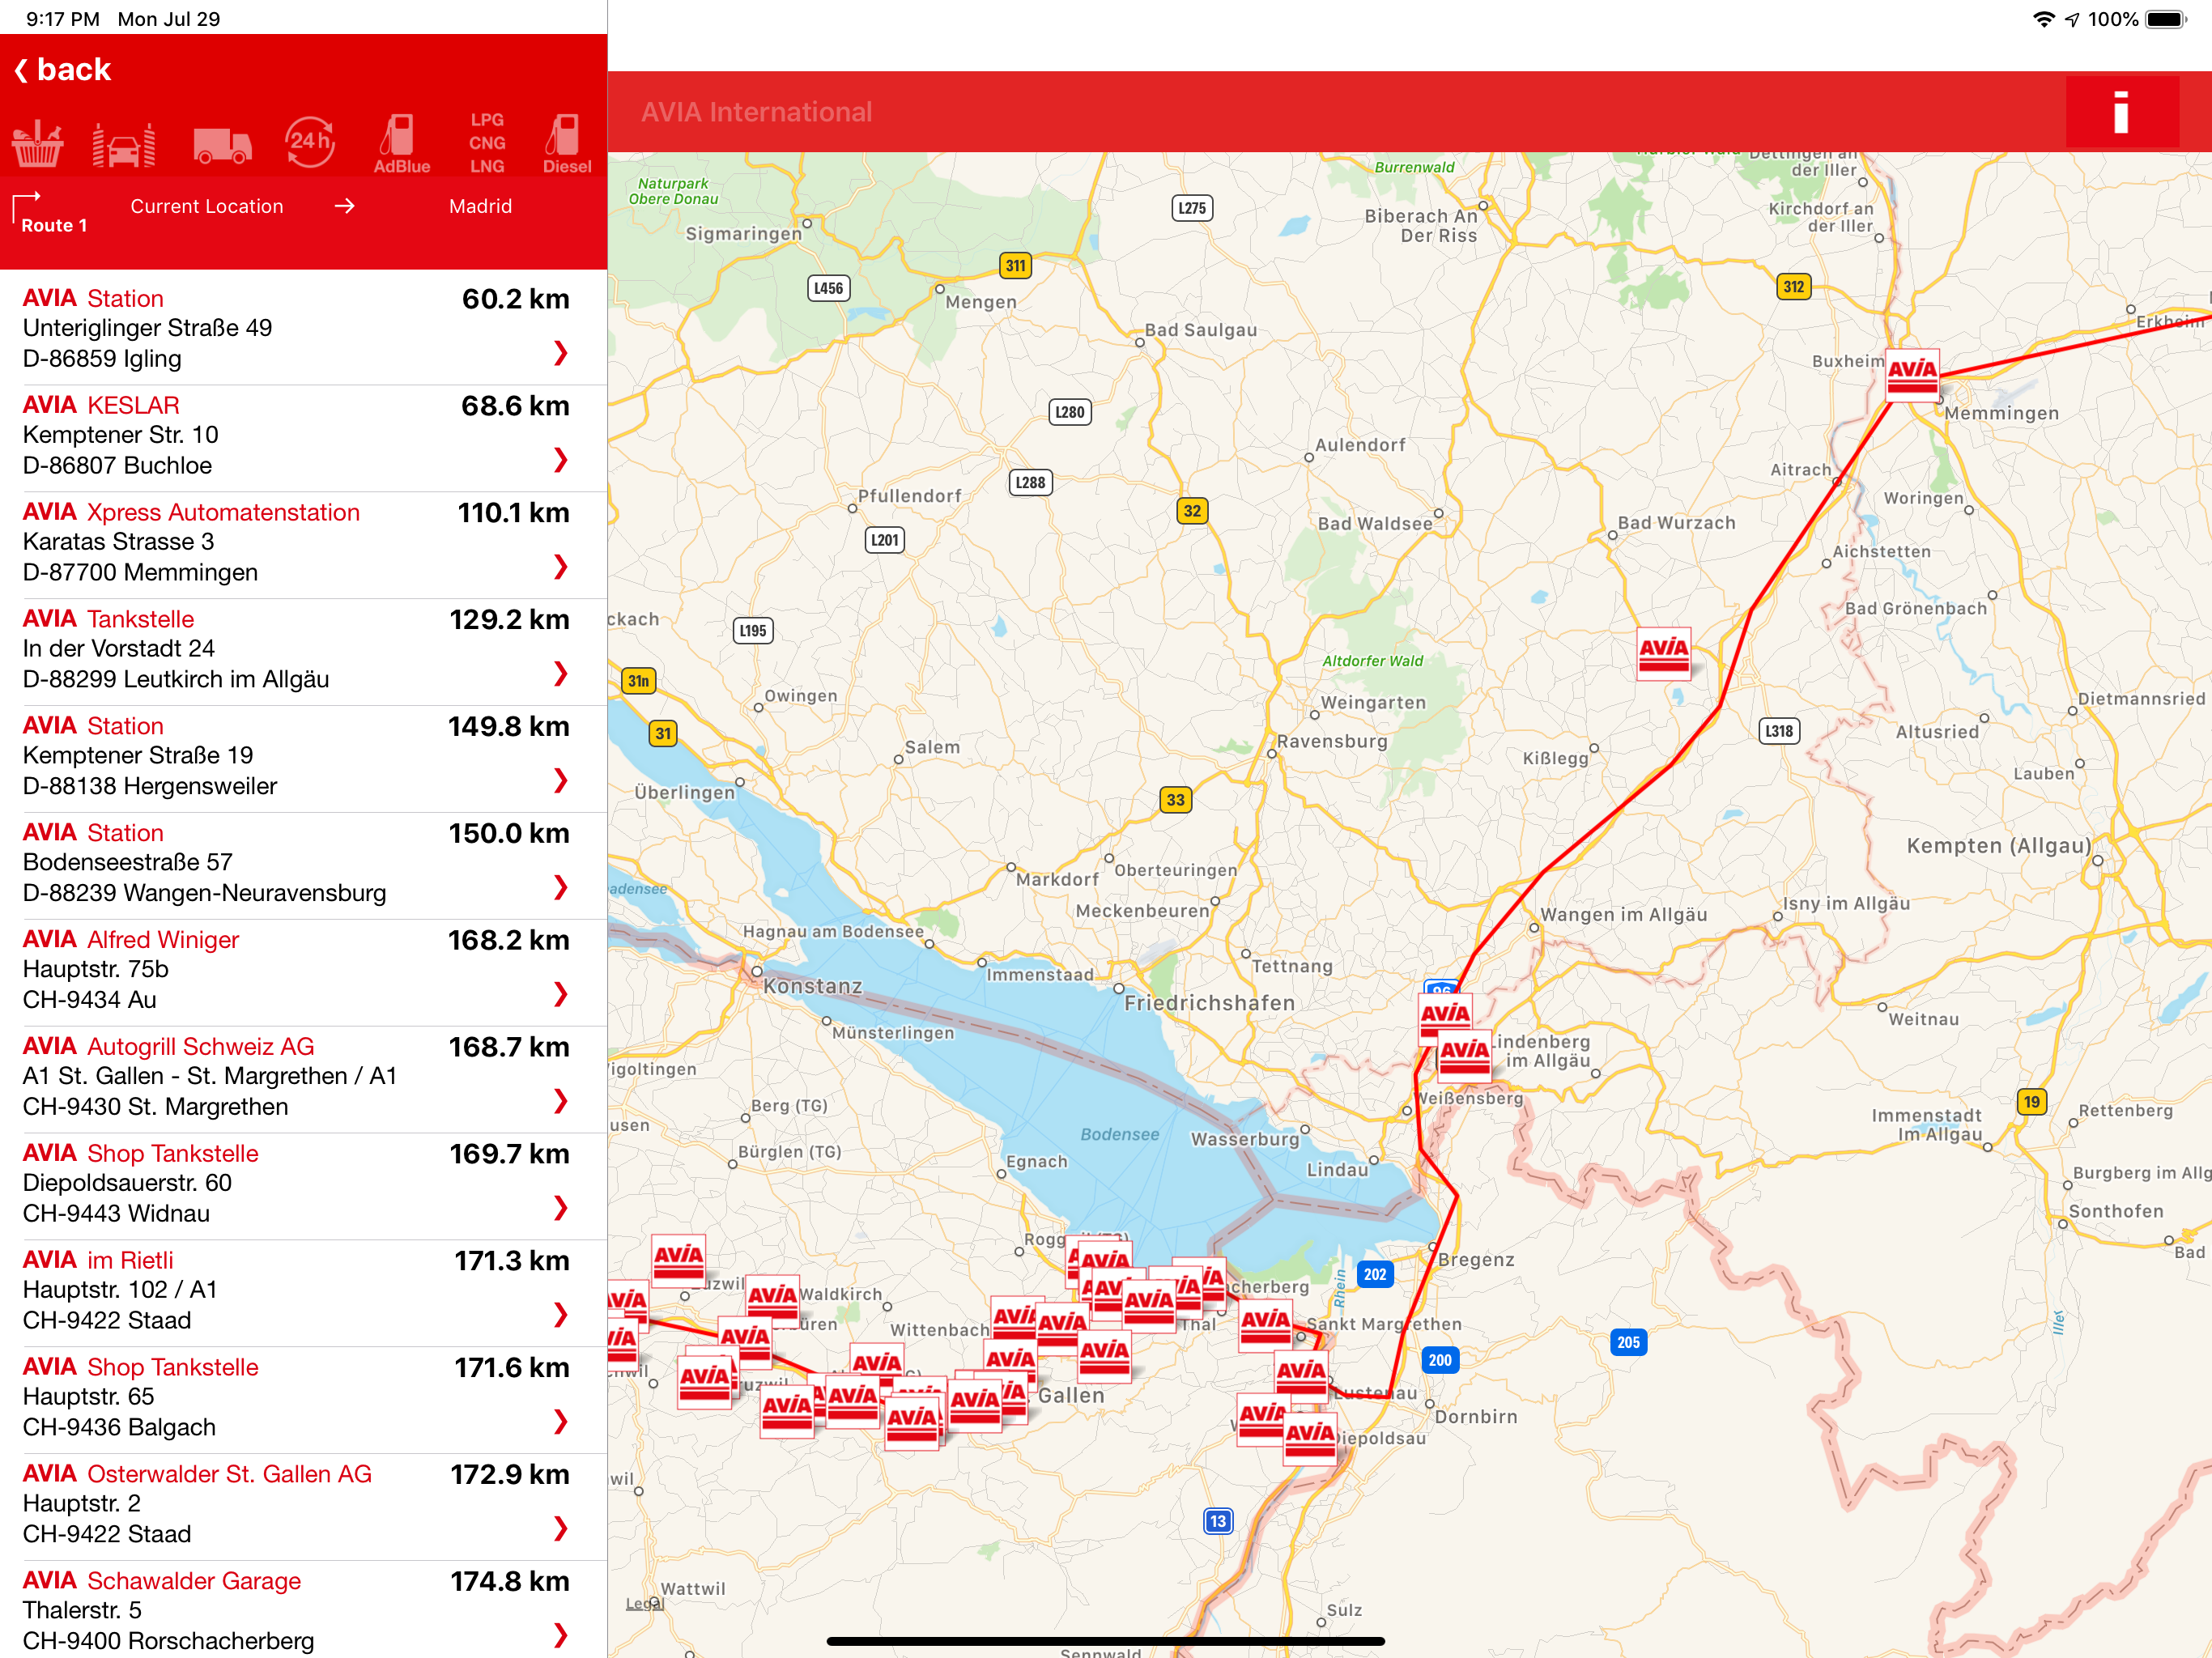Image resolution: width=2212 pixels, height=1658 pixels.
Task: Go back using the back button
Action: point(63,69)
